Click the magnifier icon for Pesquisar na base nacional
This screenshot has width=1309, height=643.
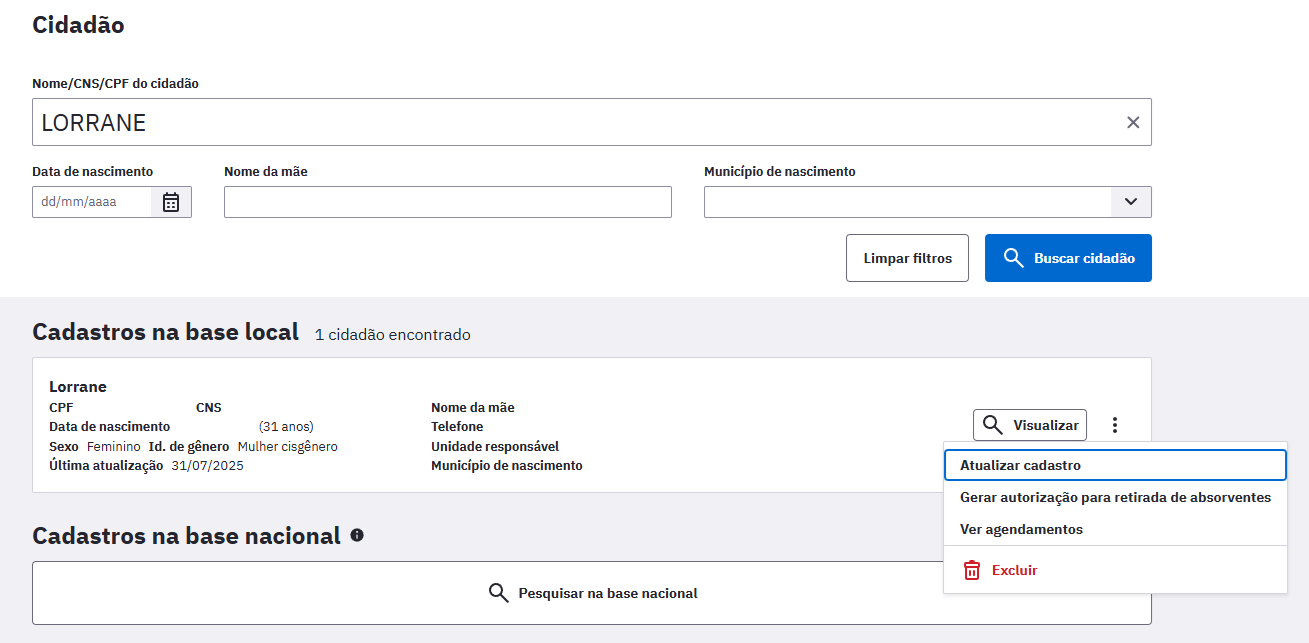[x=498, y=593]
